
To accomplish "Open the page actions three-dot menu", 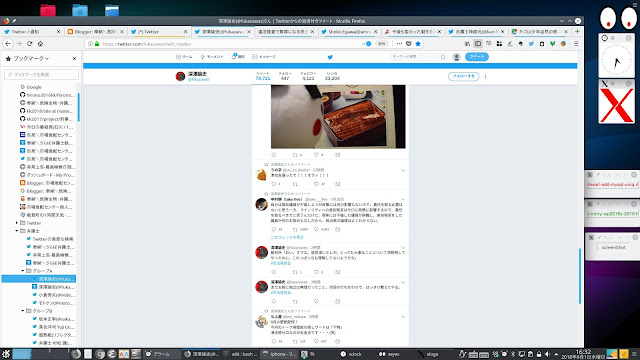I will (399, 44).
